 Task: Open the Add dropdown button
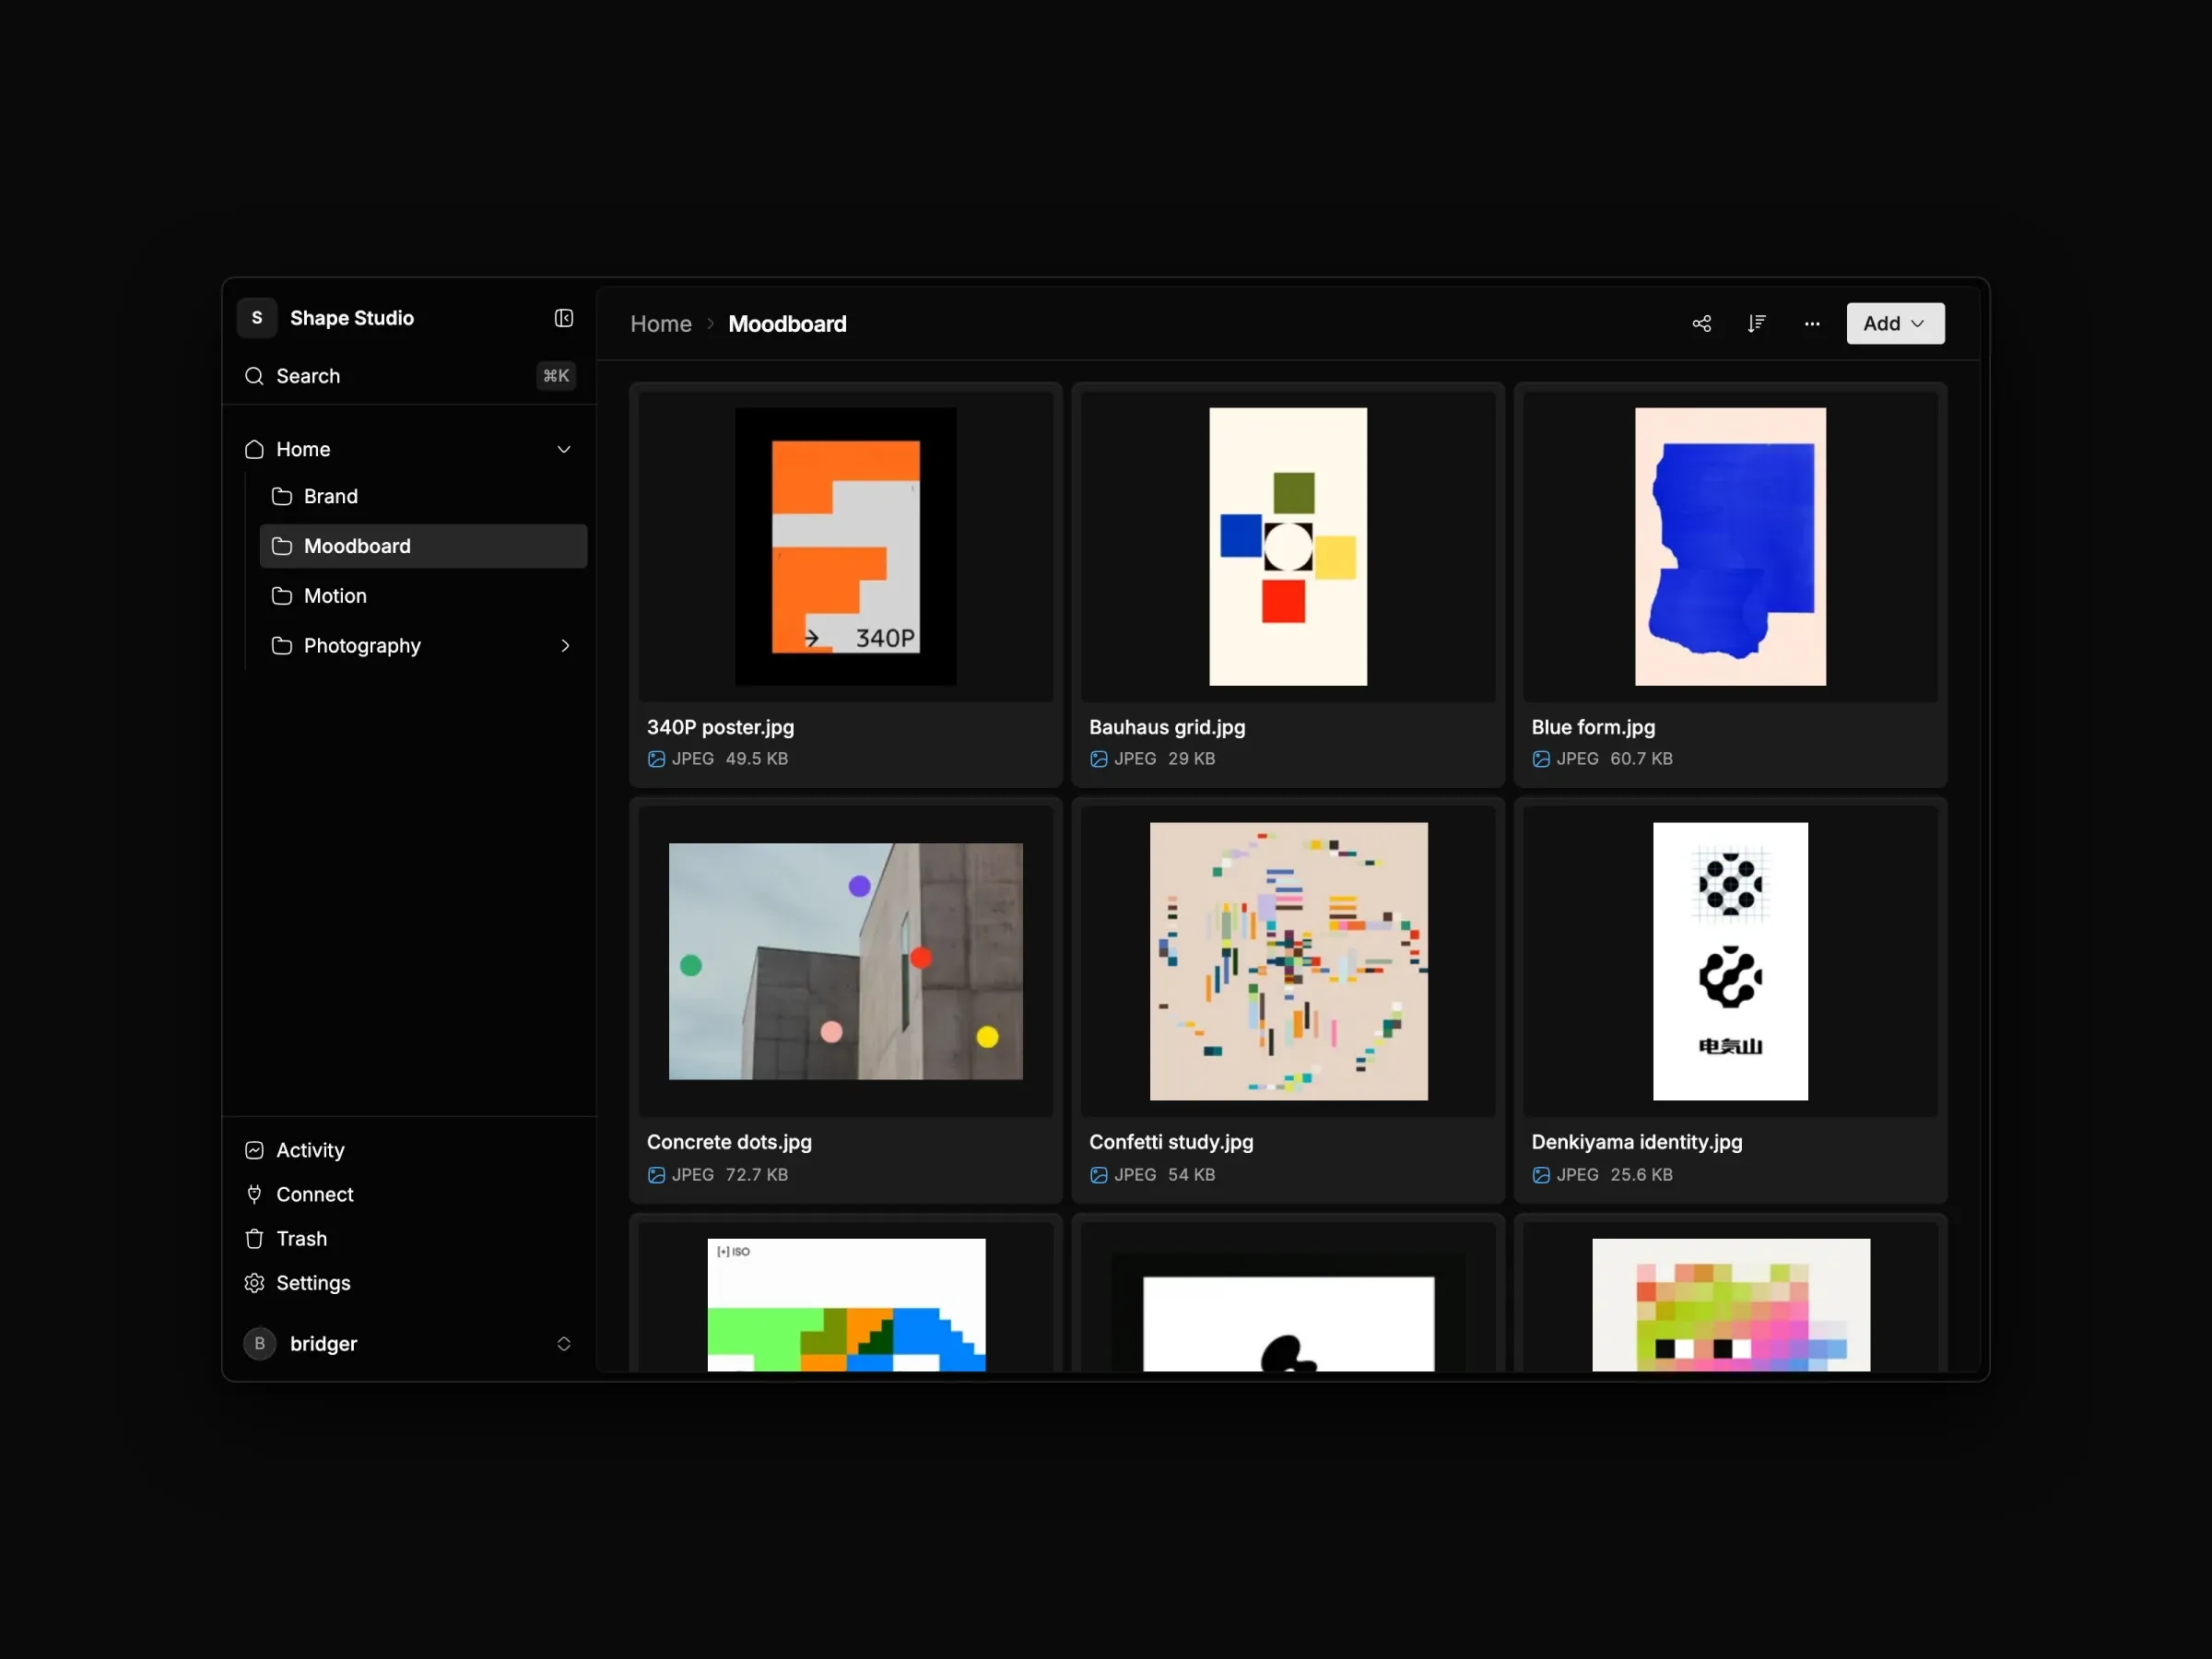[x=1895, y=324]
